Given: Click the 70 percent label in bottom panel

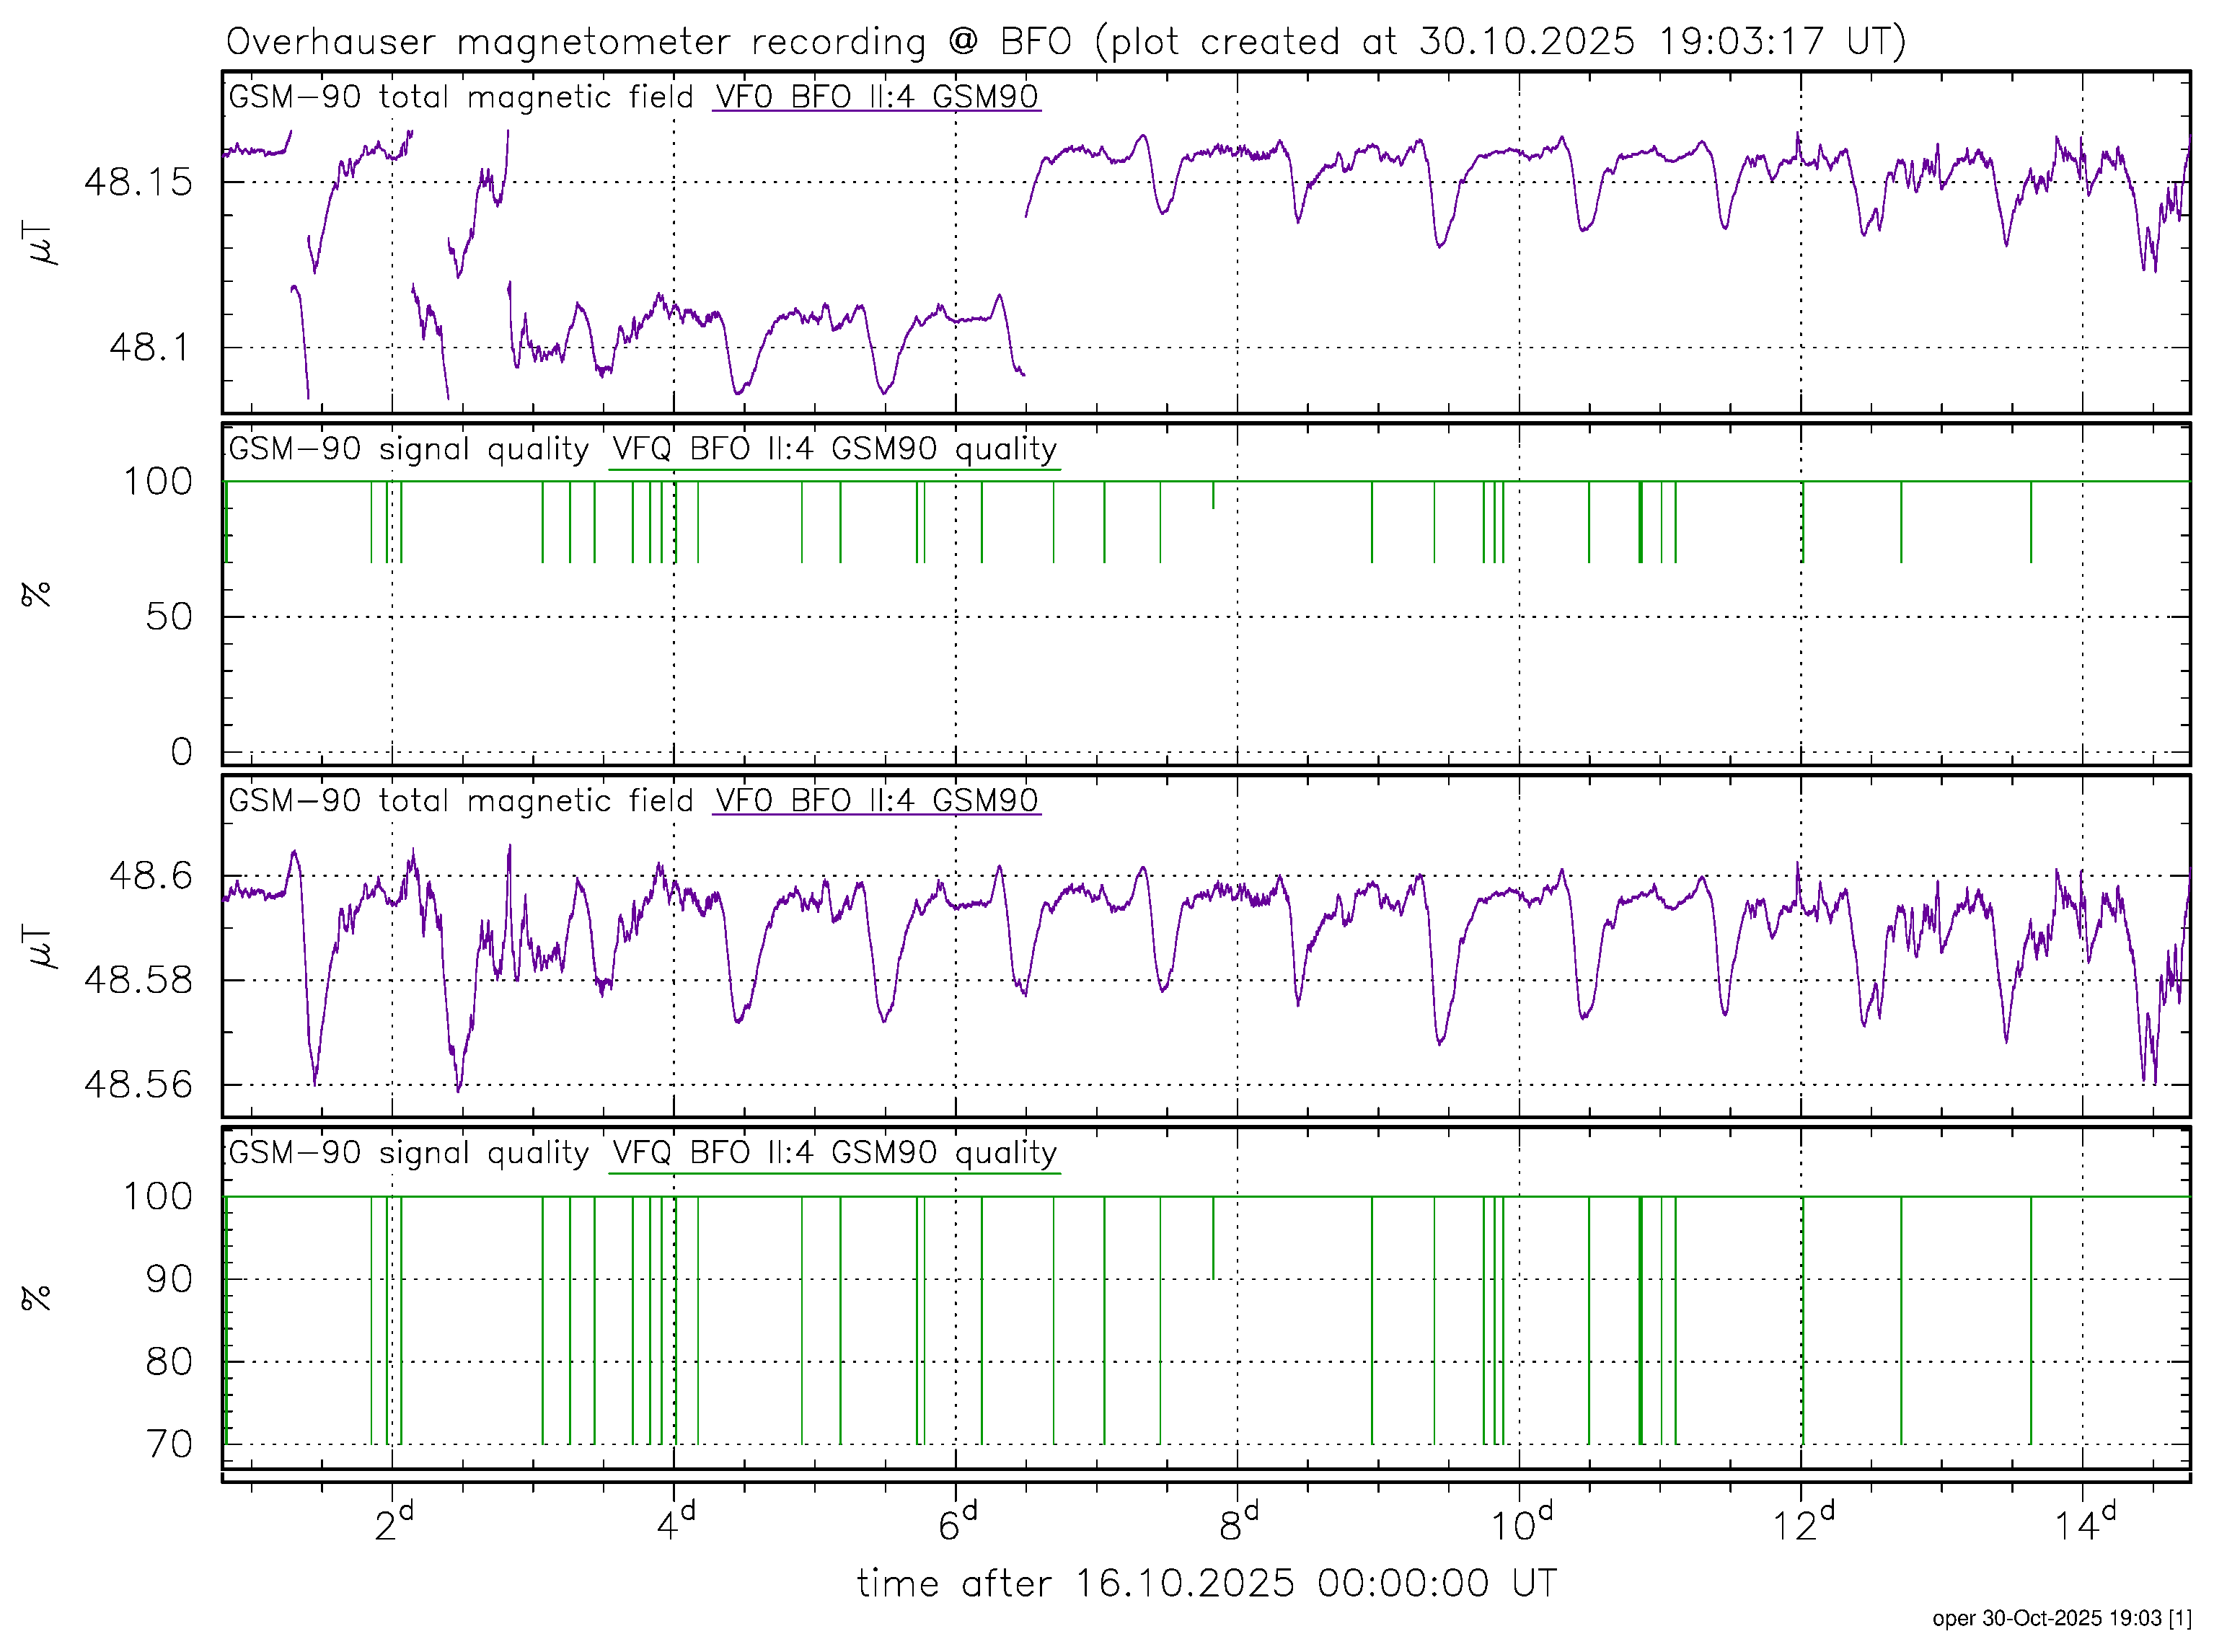Looking at the screenshot, I should (x=168, y=1444).
